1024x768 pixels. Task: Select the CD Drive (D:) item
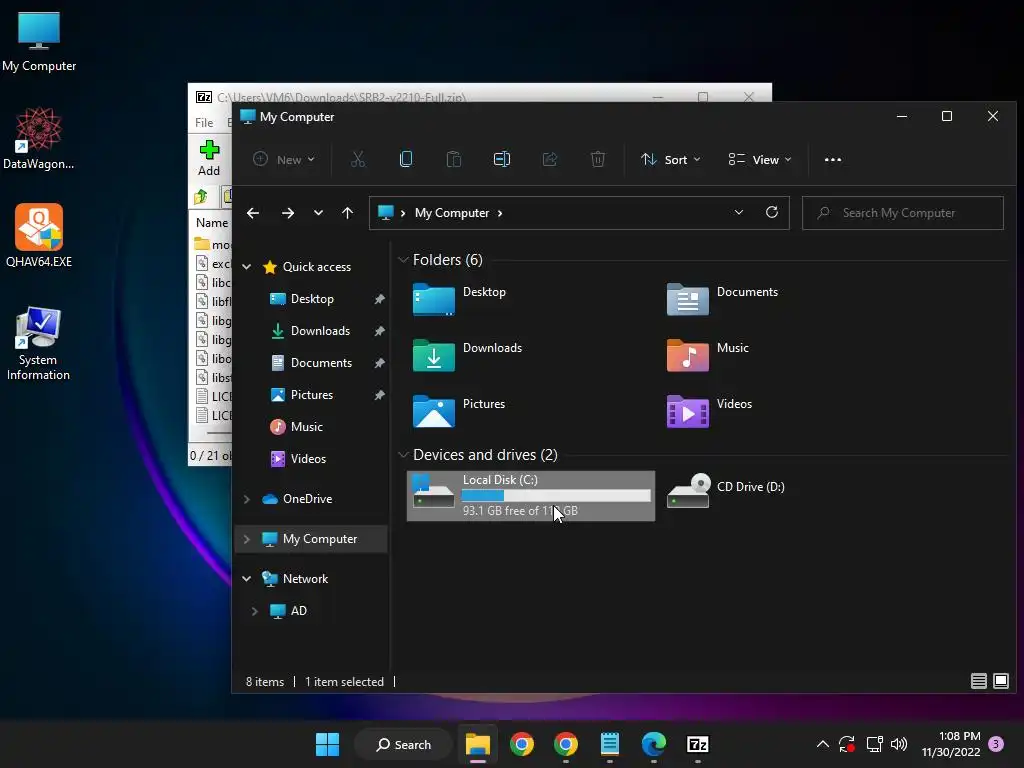726,491
